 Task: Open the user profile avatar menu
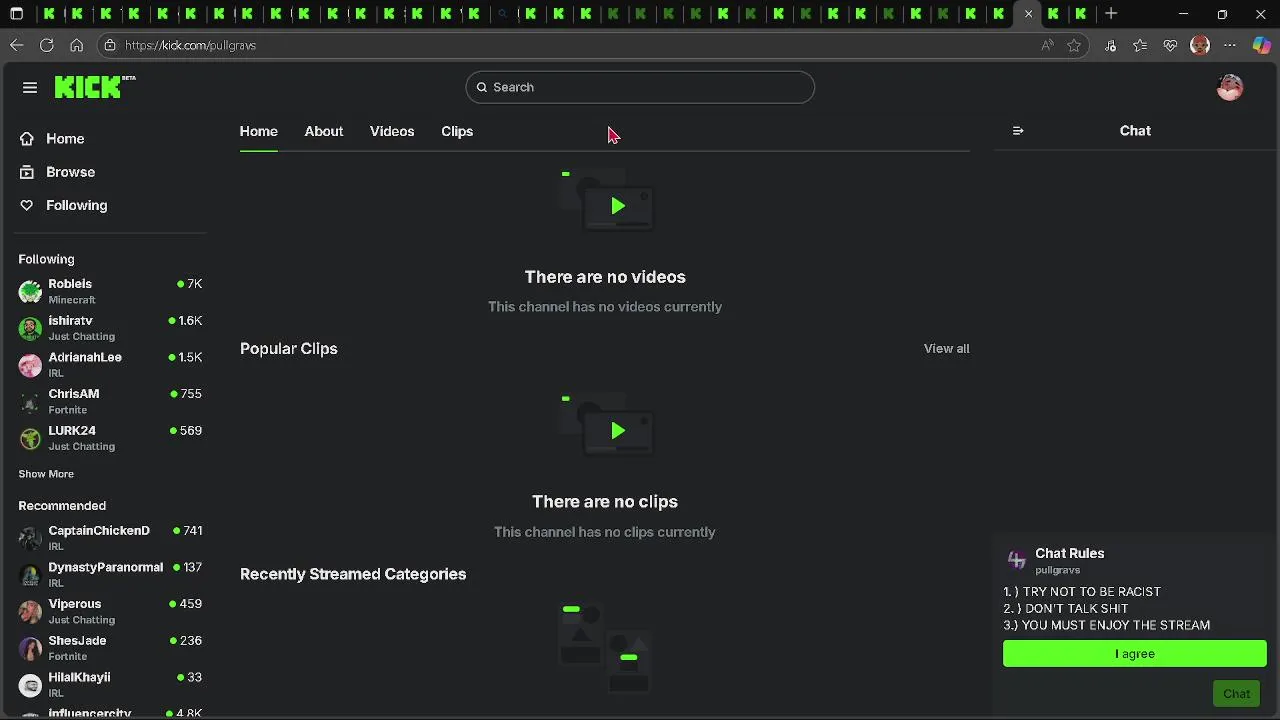(x=1230, y=87)
